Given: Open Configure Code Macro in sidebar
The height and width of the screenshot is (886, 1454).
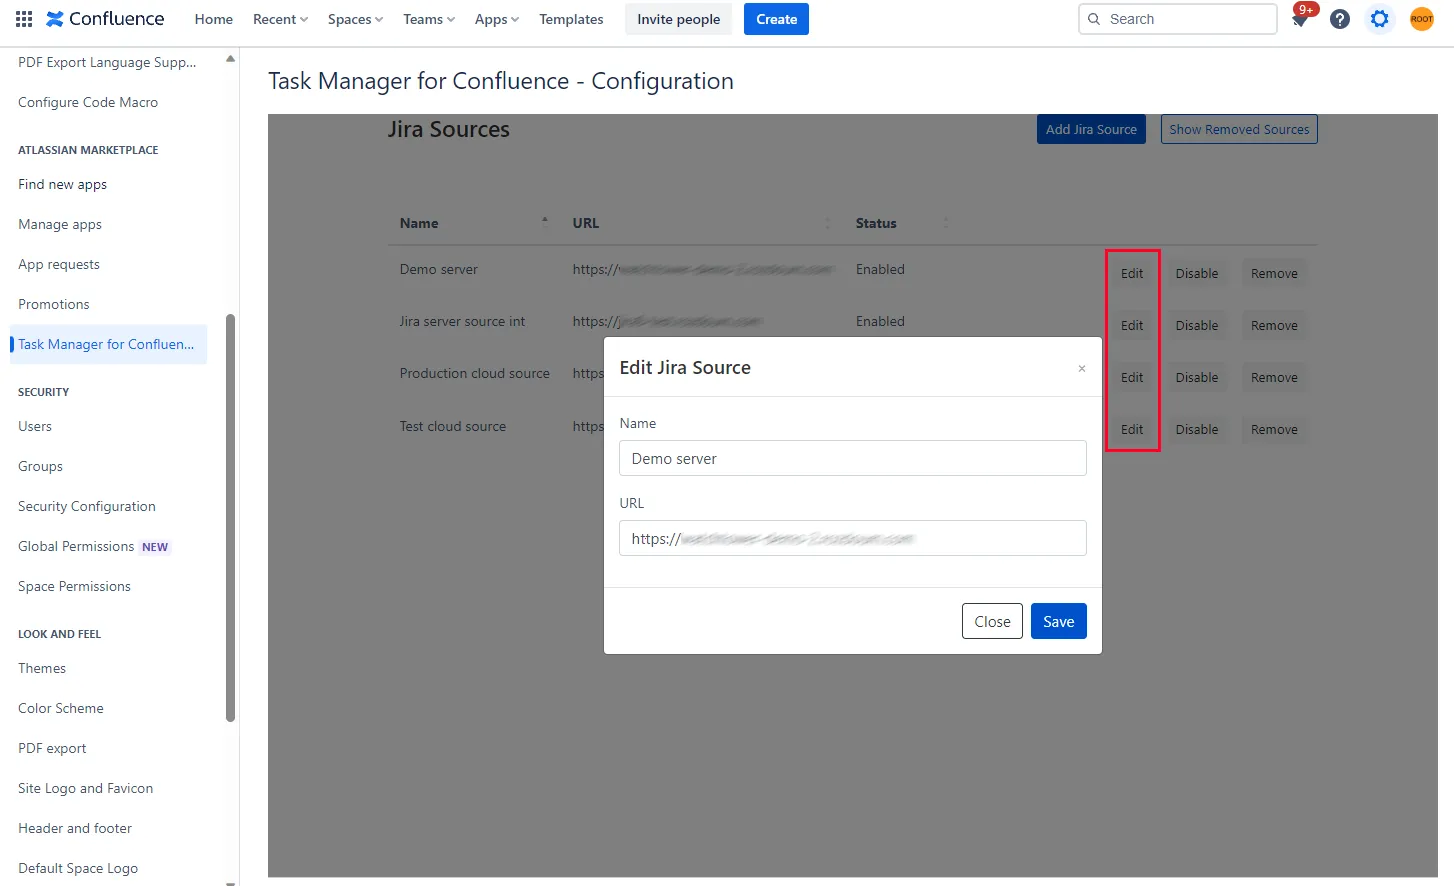Looking at the screenshot, I should pos(88,102).
